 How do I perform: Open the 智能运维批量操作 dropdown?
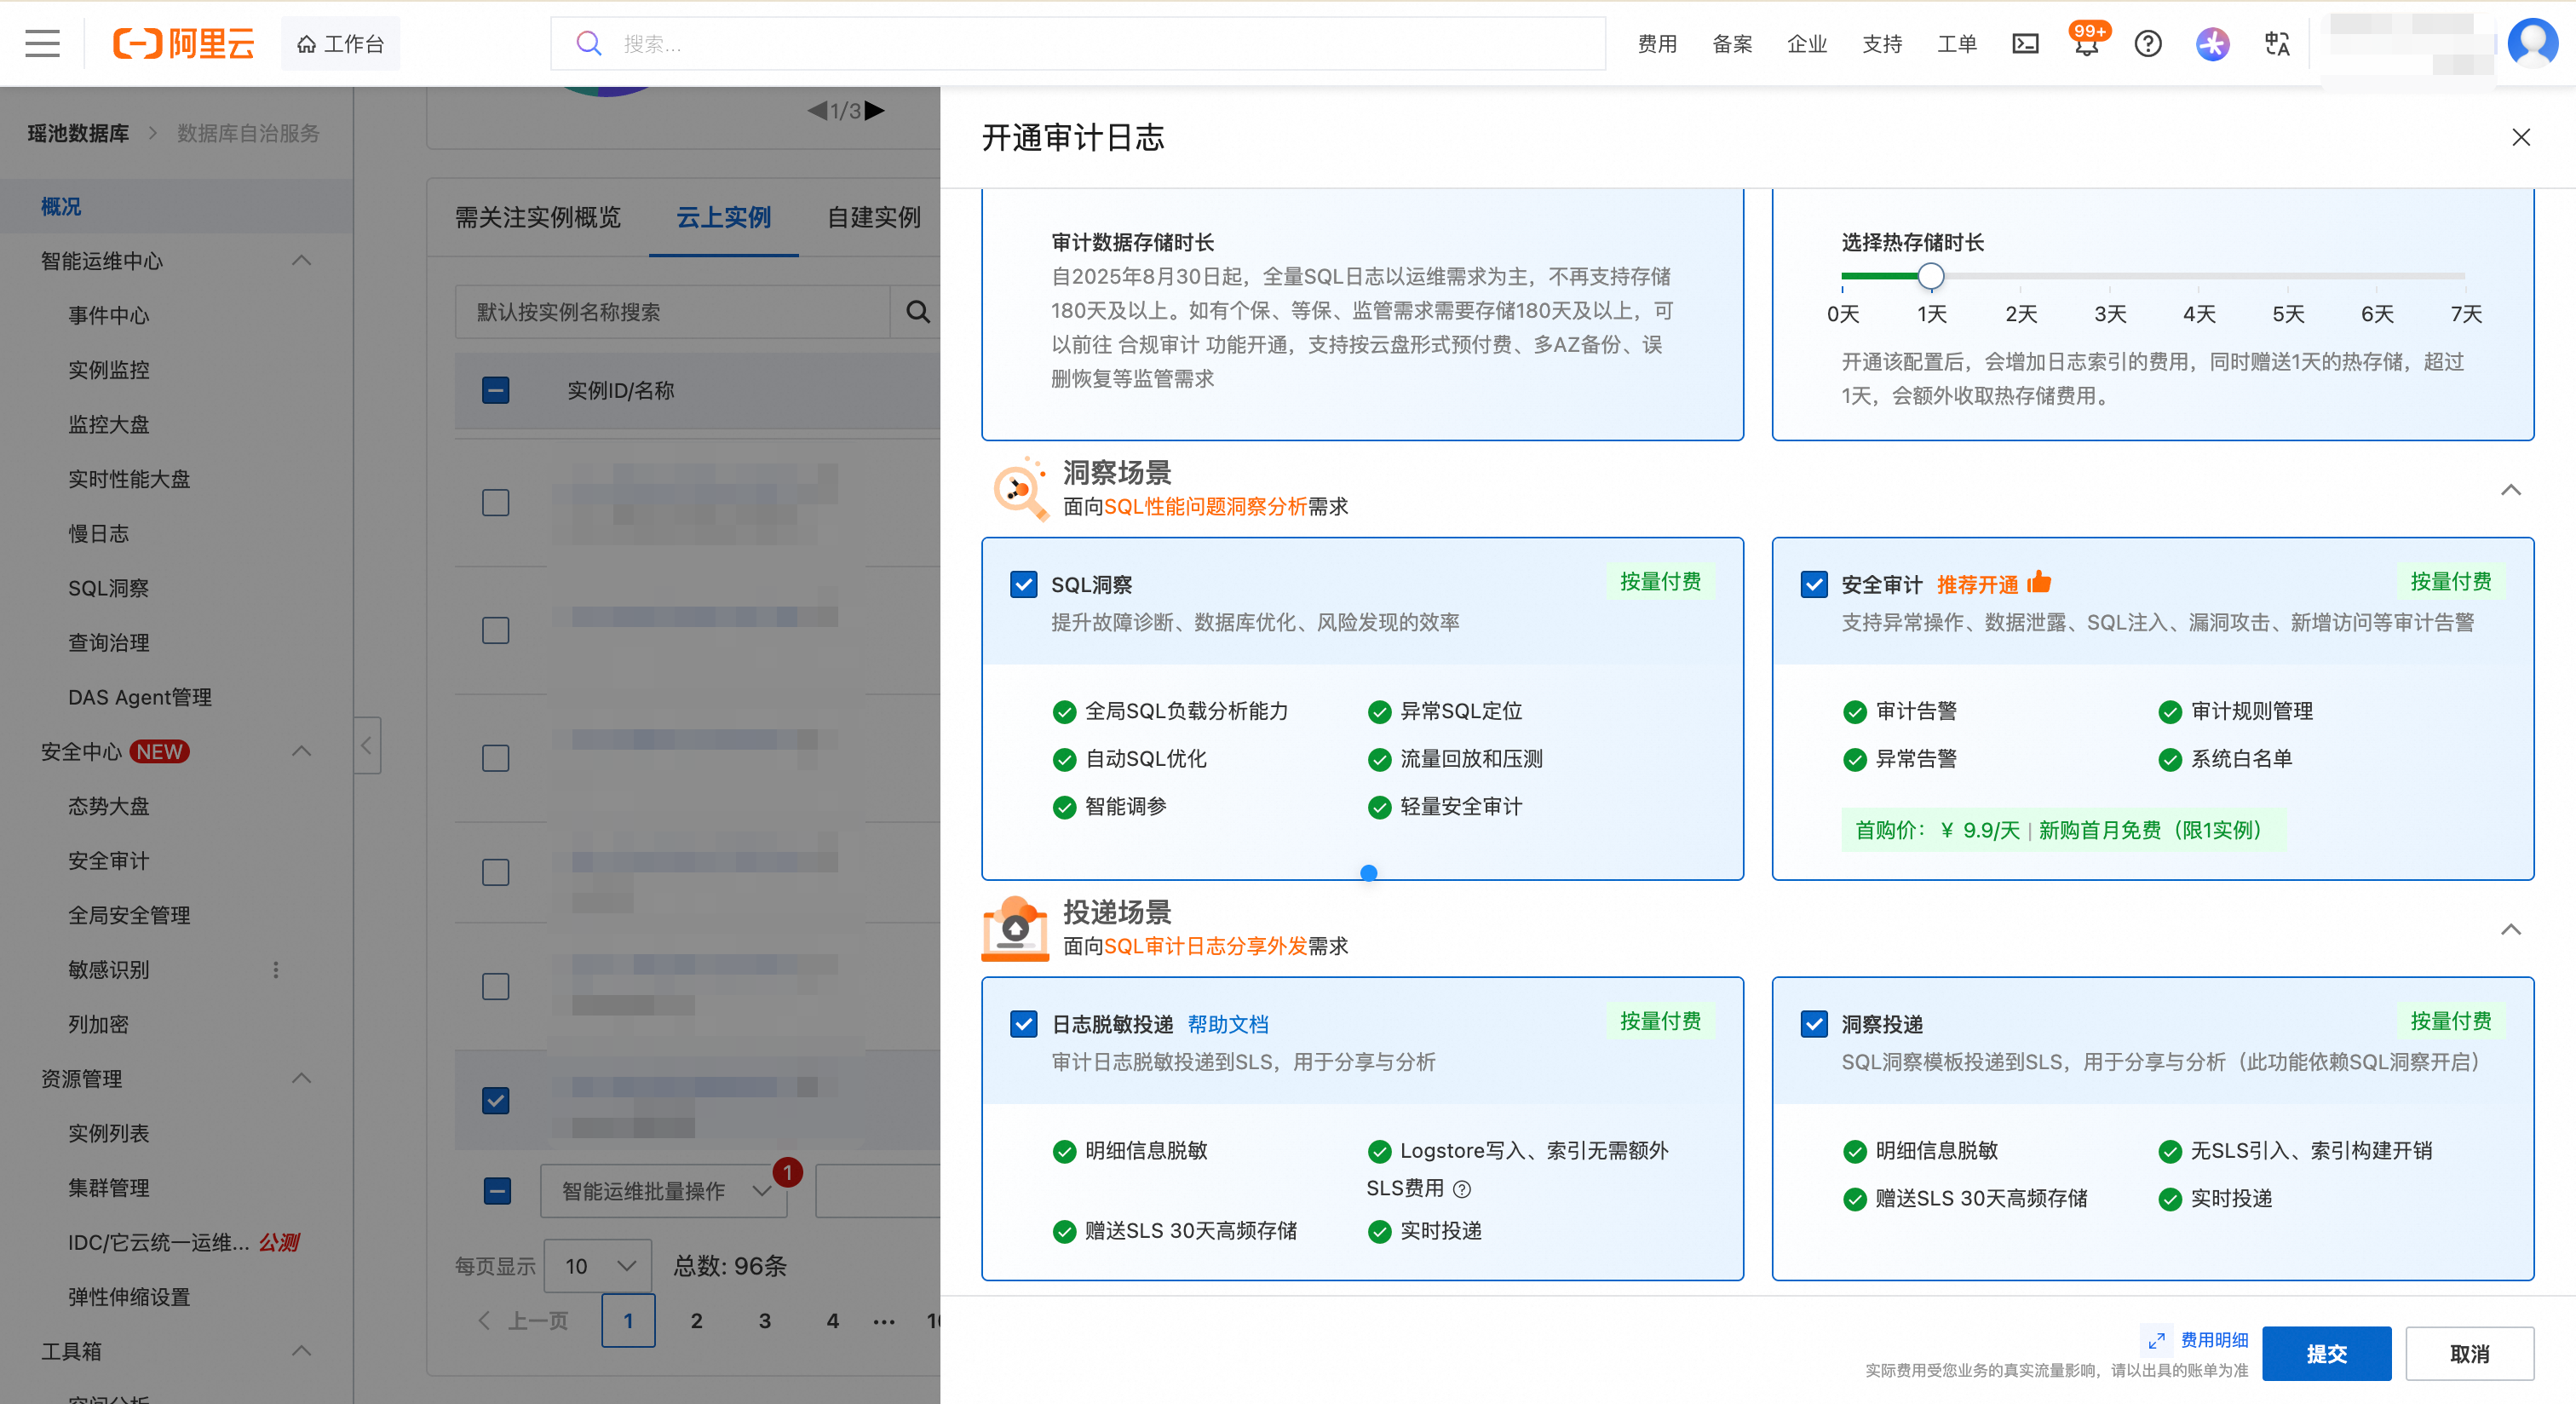664,1191
